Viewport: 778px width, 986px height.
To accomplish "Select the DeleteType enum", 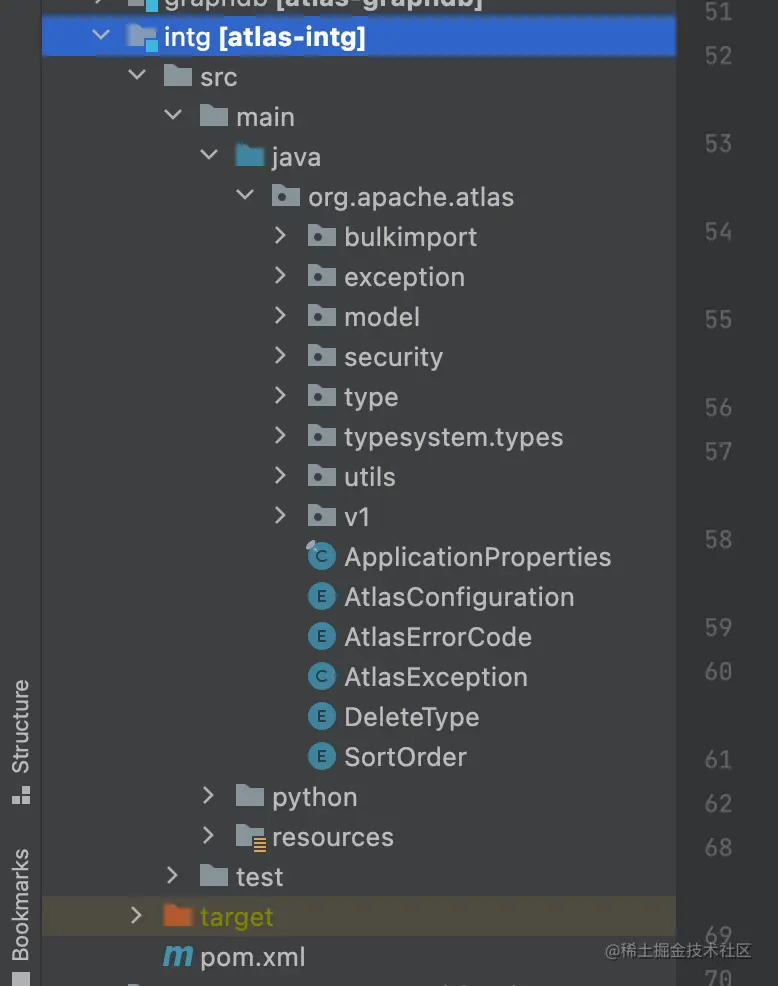I will [411, 717].
